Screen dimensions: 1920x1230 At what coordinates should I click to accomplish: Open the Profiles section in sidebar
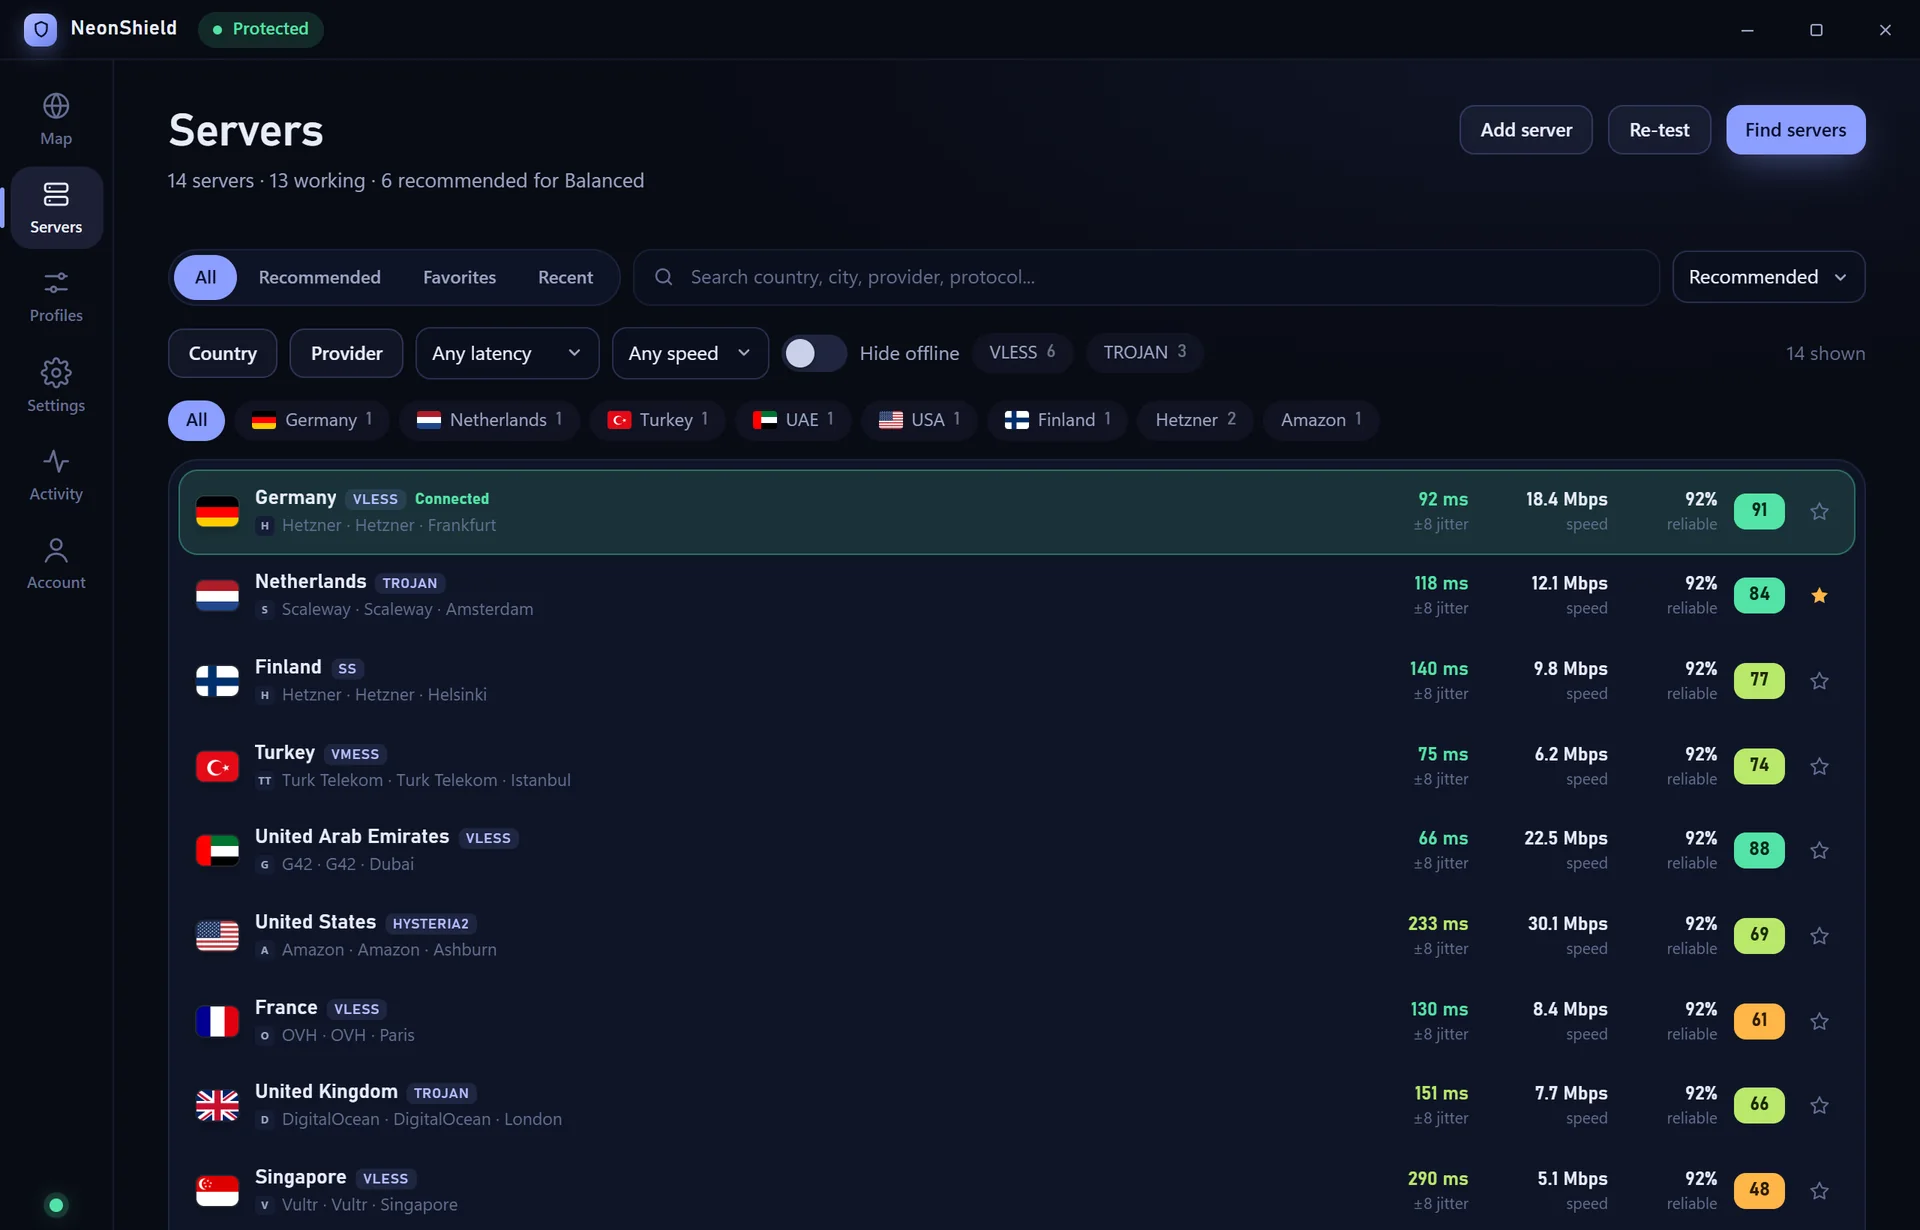[x=56, y=296]
